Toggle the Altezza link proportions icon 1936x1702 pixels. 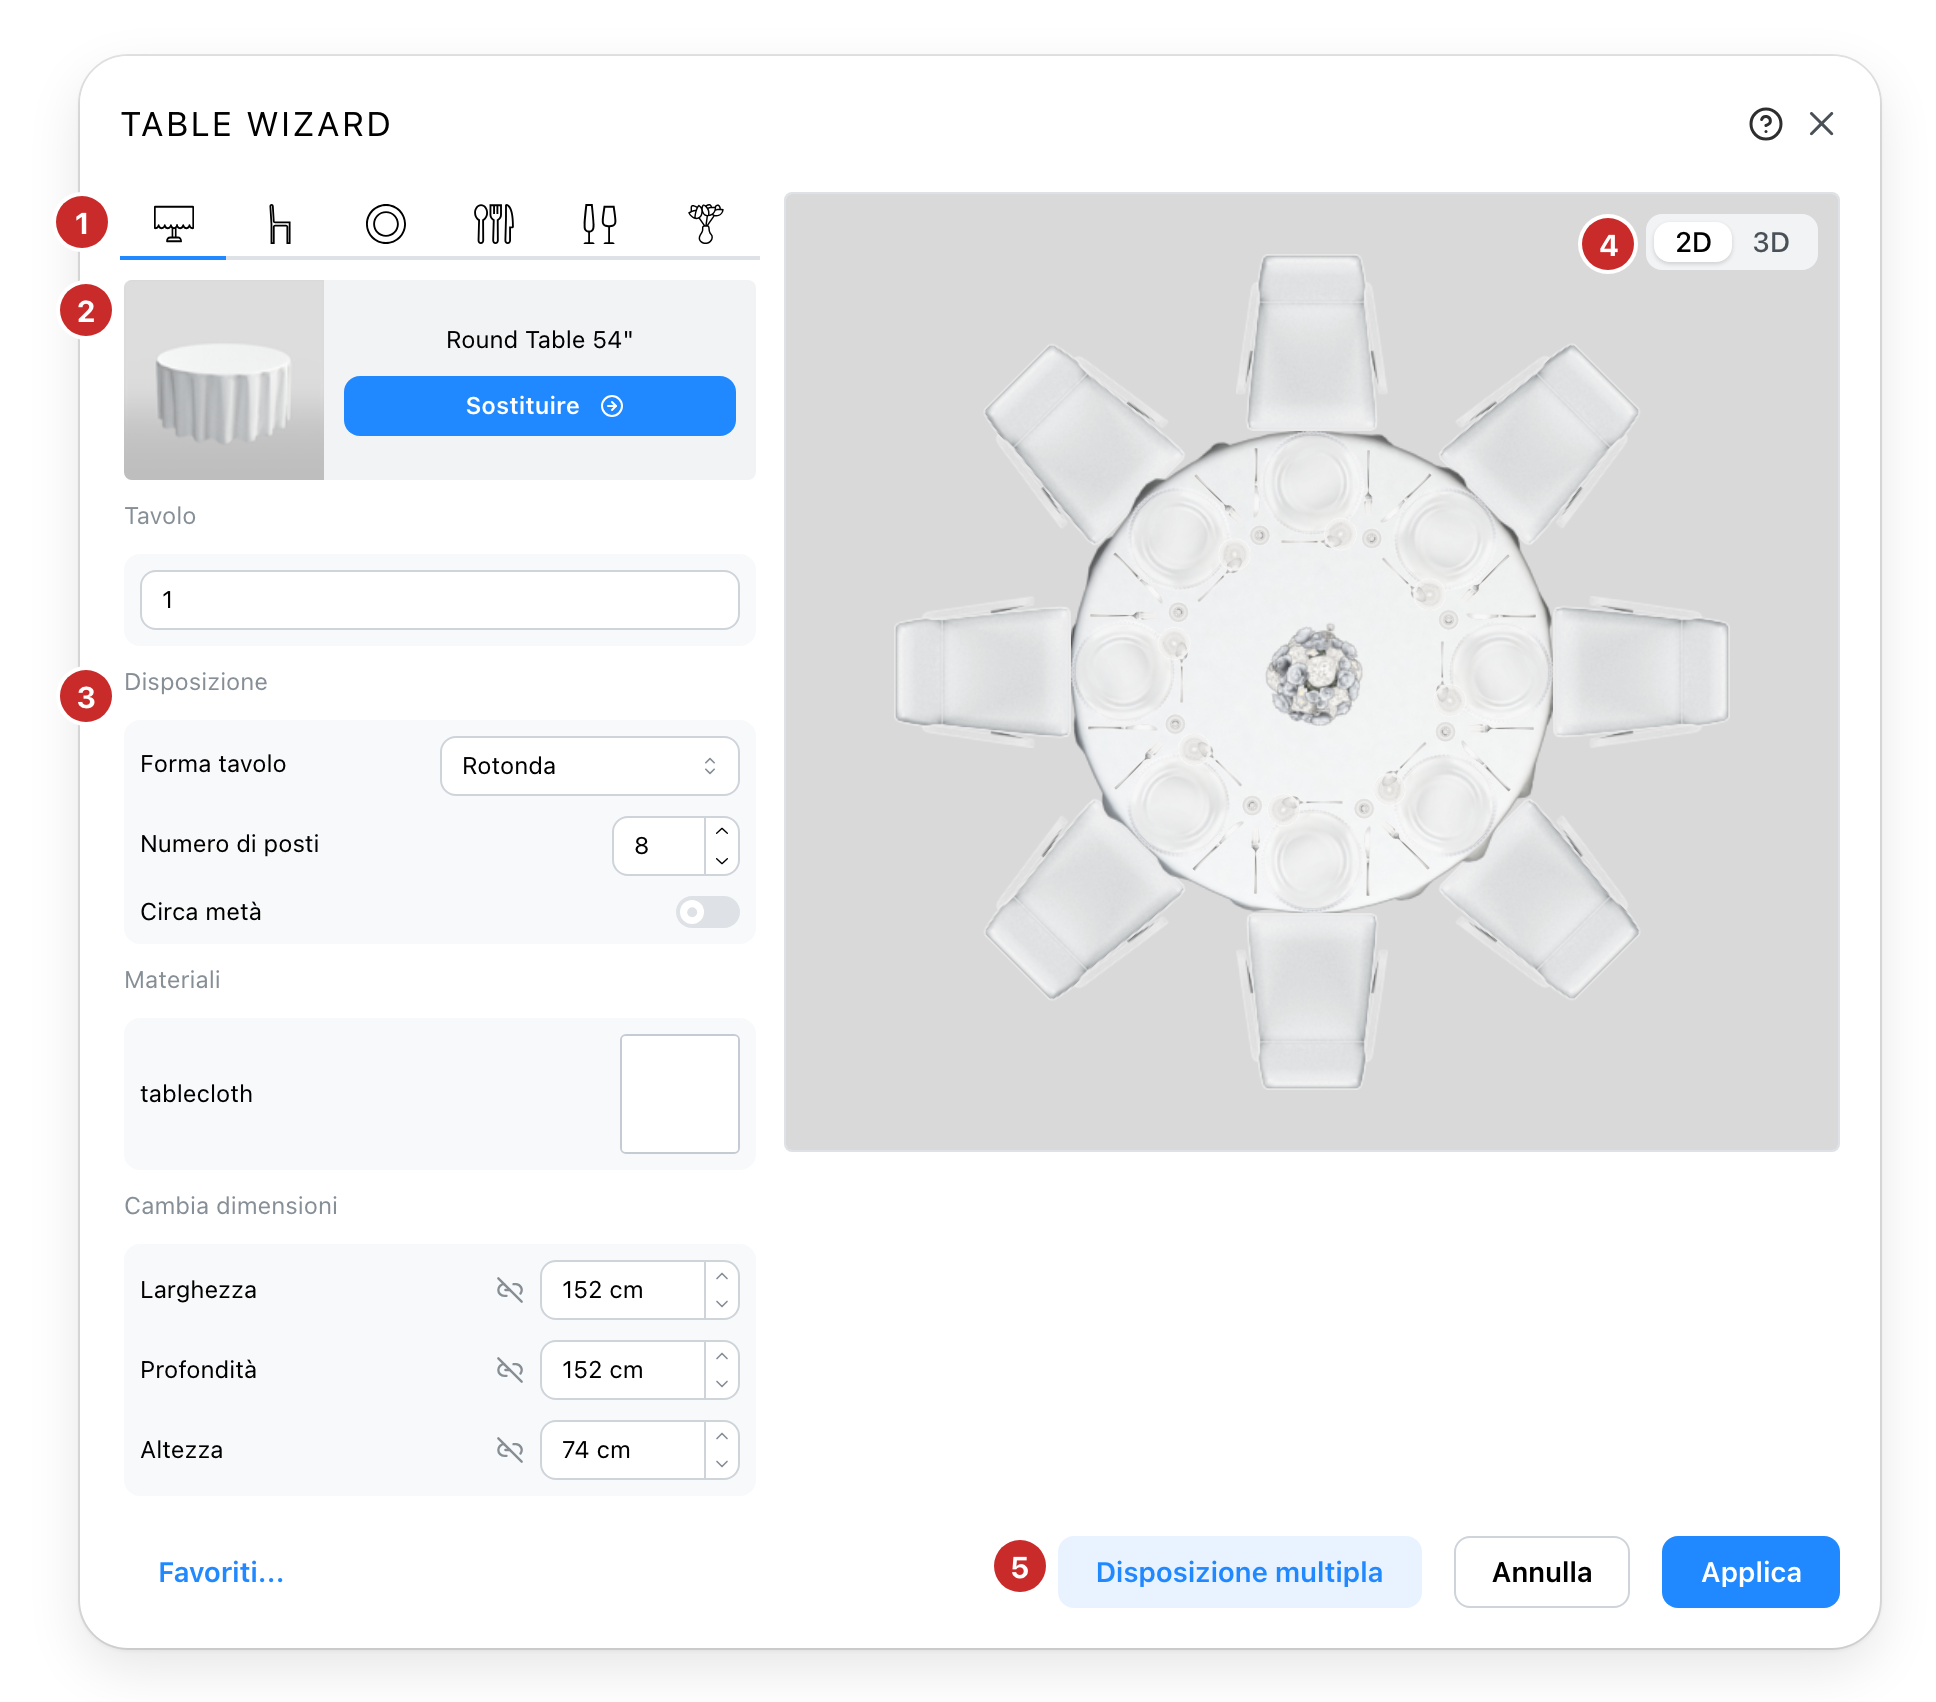[510, 1450]
